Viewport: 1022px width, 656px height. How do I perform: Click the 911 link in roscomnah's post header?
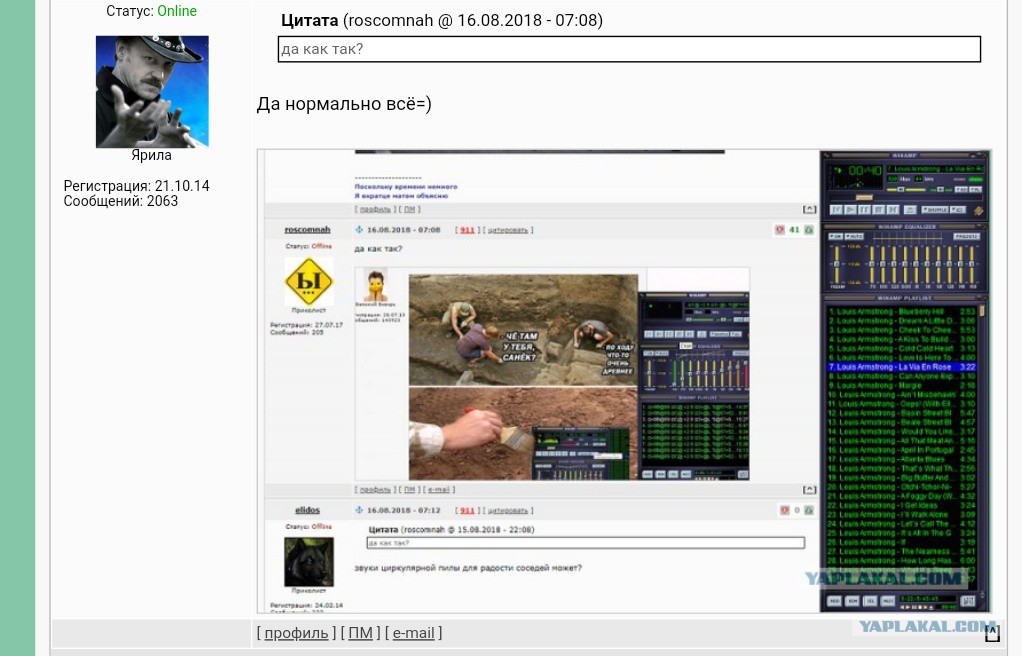pyautogui.click(x=467, y=230)
